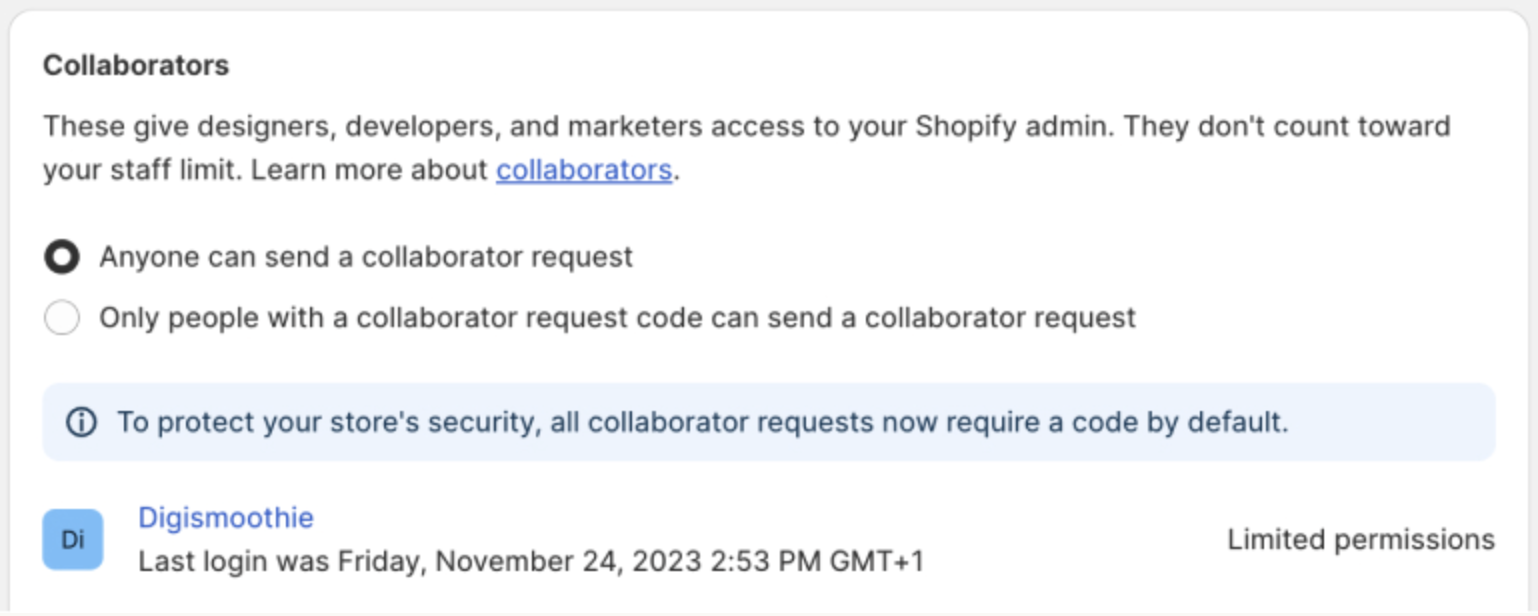Click the Learn more about text
Image resolution: width=1538 pixels, height=616 pixels.
tap(368, 170)
